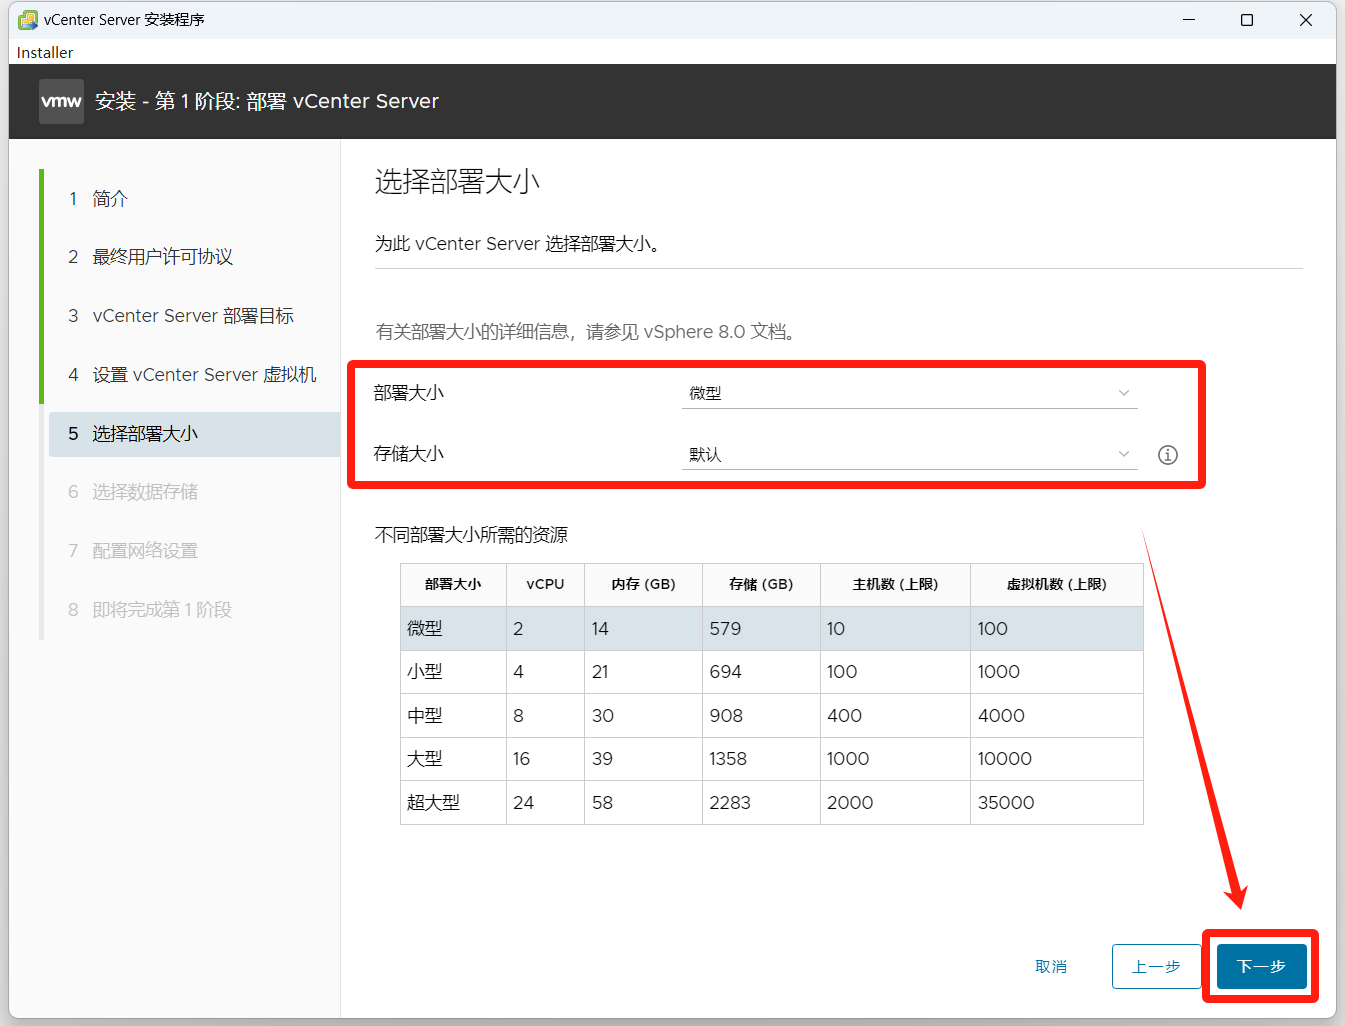The height and width of the screenshot is (1026, 1345).
Task: Click the 下一步 button
Action: click(x=1261, y=966)
